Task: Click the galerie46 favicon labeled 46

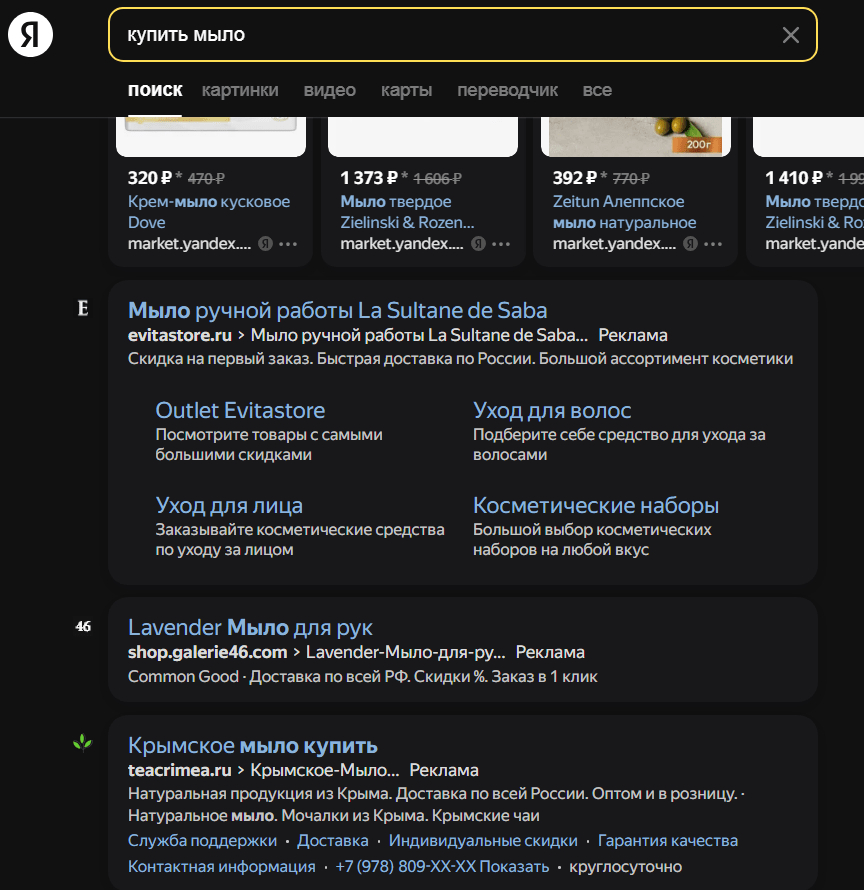Action: point(83,627)
